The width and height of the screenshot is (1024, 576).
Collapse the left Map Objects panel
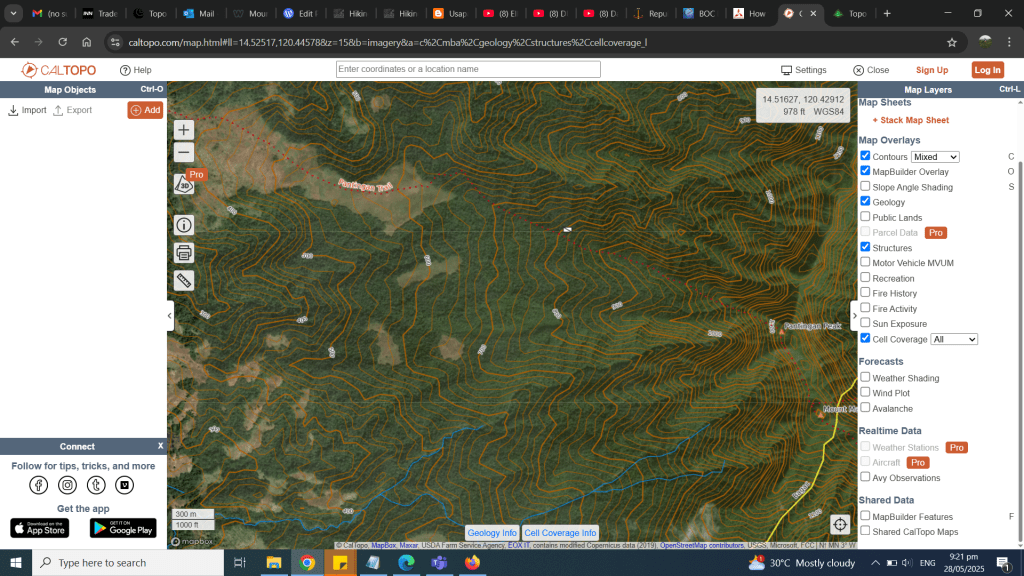click(x=170, y=315)
